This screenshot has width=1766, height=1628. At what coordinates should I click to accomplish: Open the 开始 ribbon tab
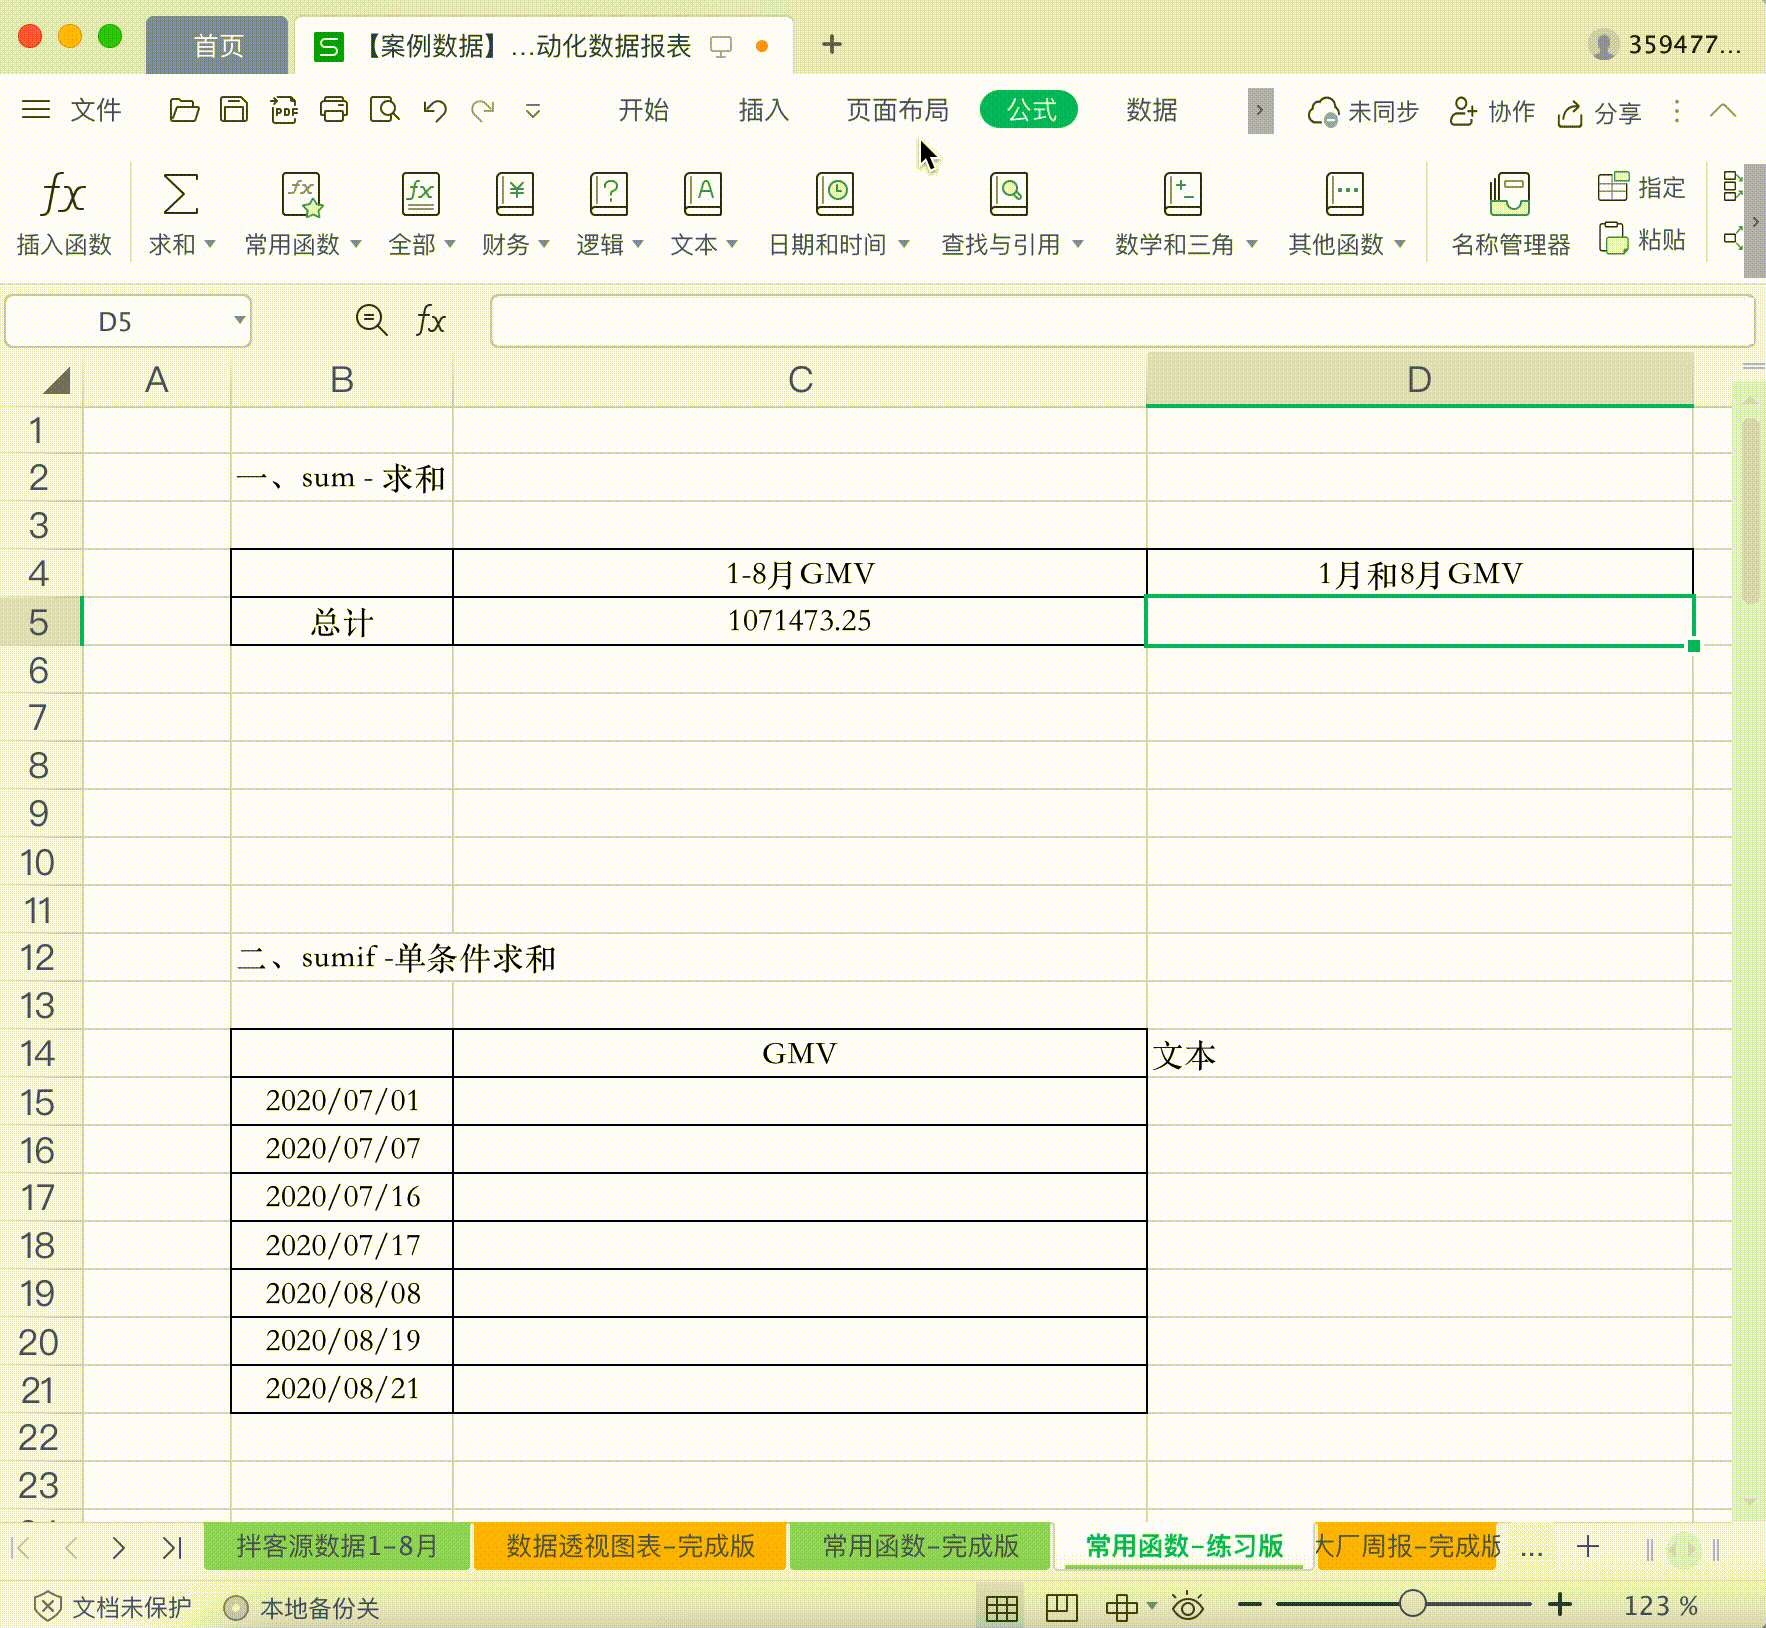[x=643, y=110]
